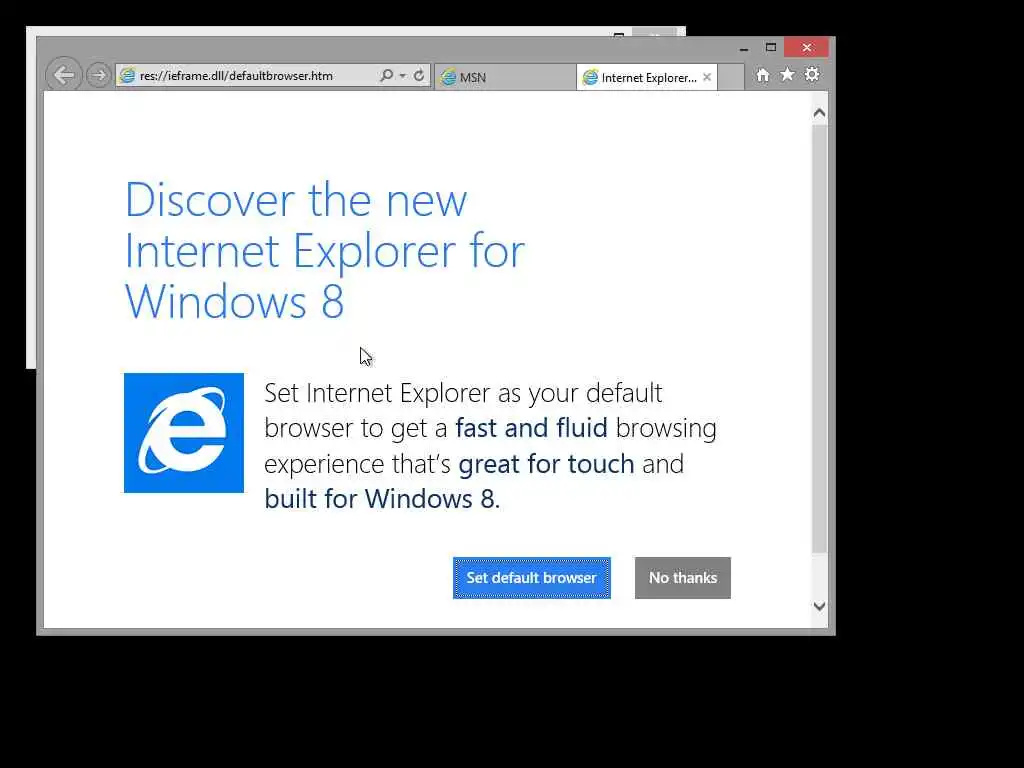The image size is (1024, 768).
Task: Click 'built for Windows 8.' text
Action: tap(382, 499)
